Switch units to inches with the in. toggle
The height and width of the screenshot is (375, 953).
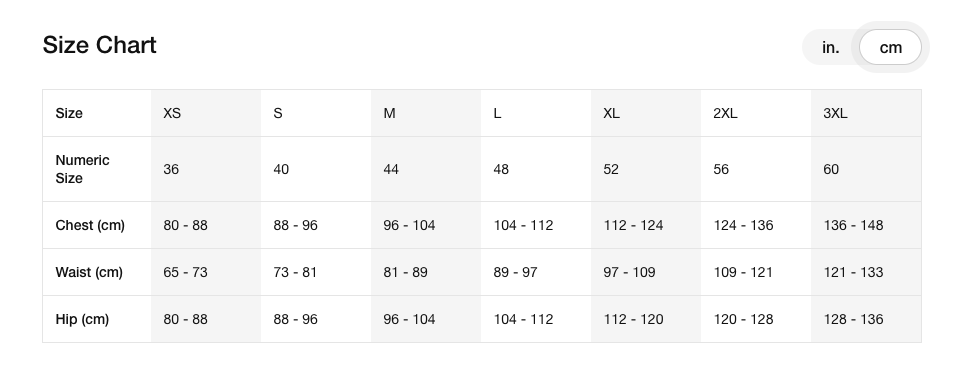(x=830, y=47)
